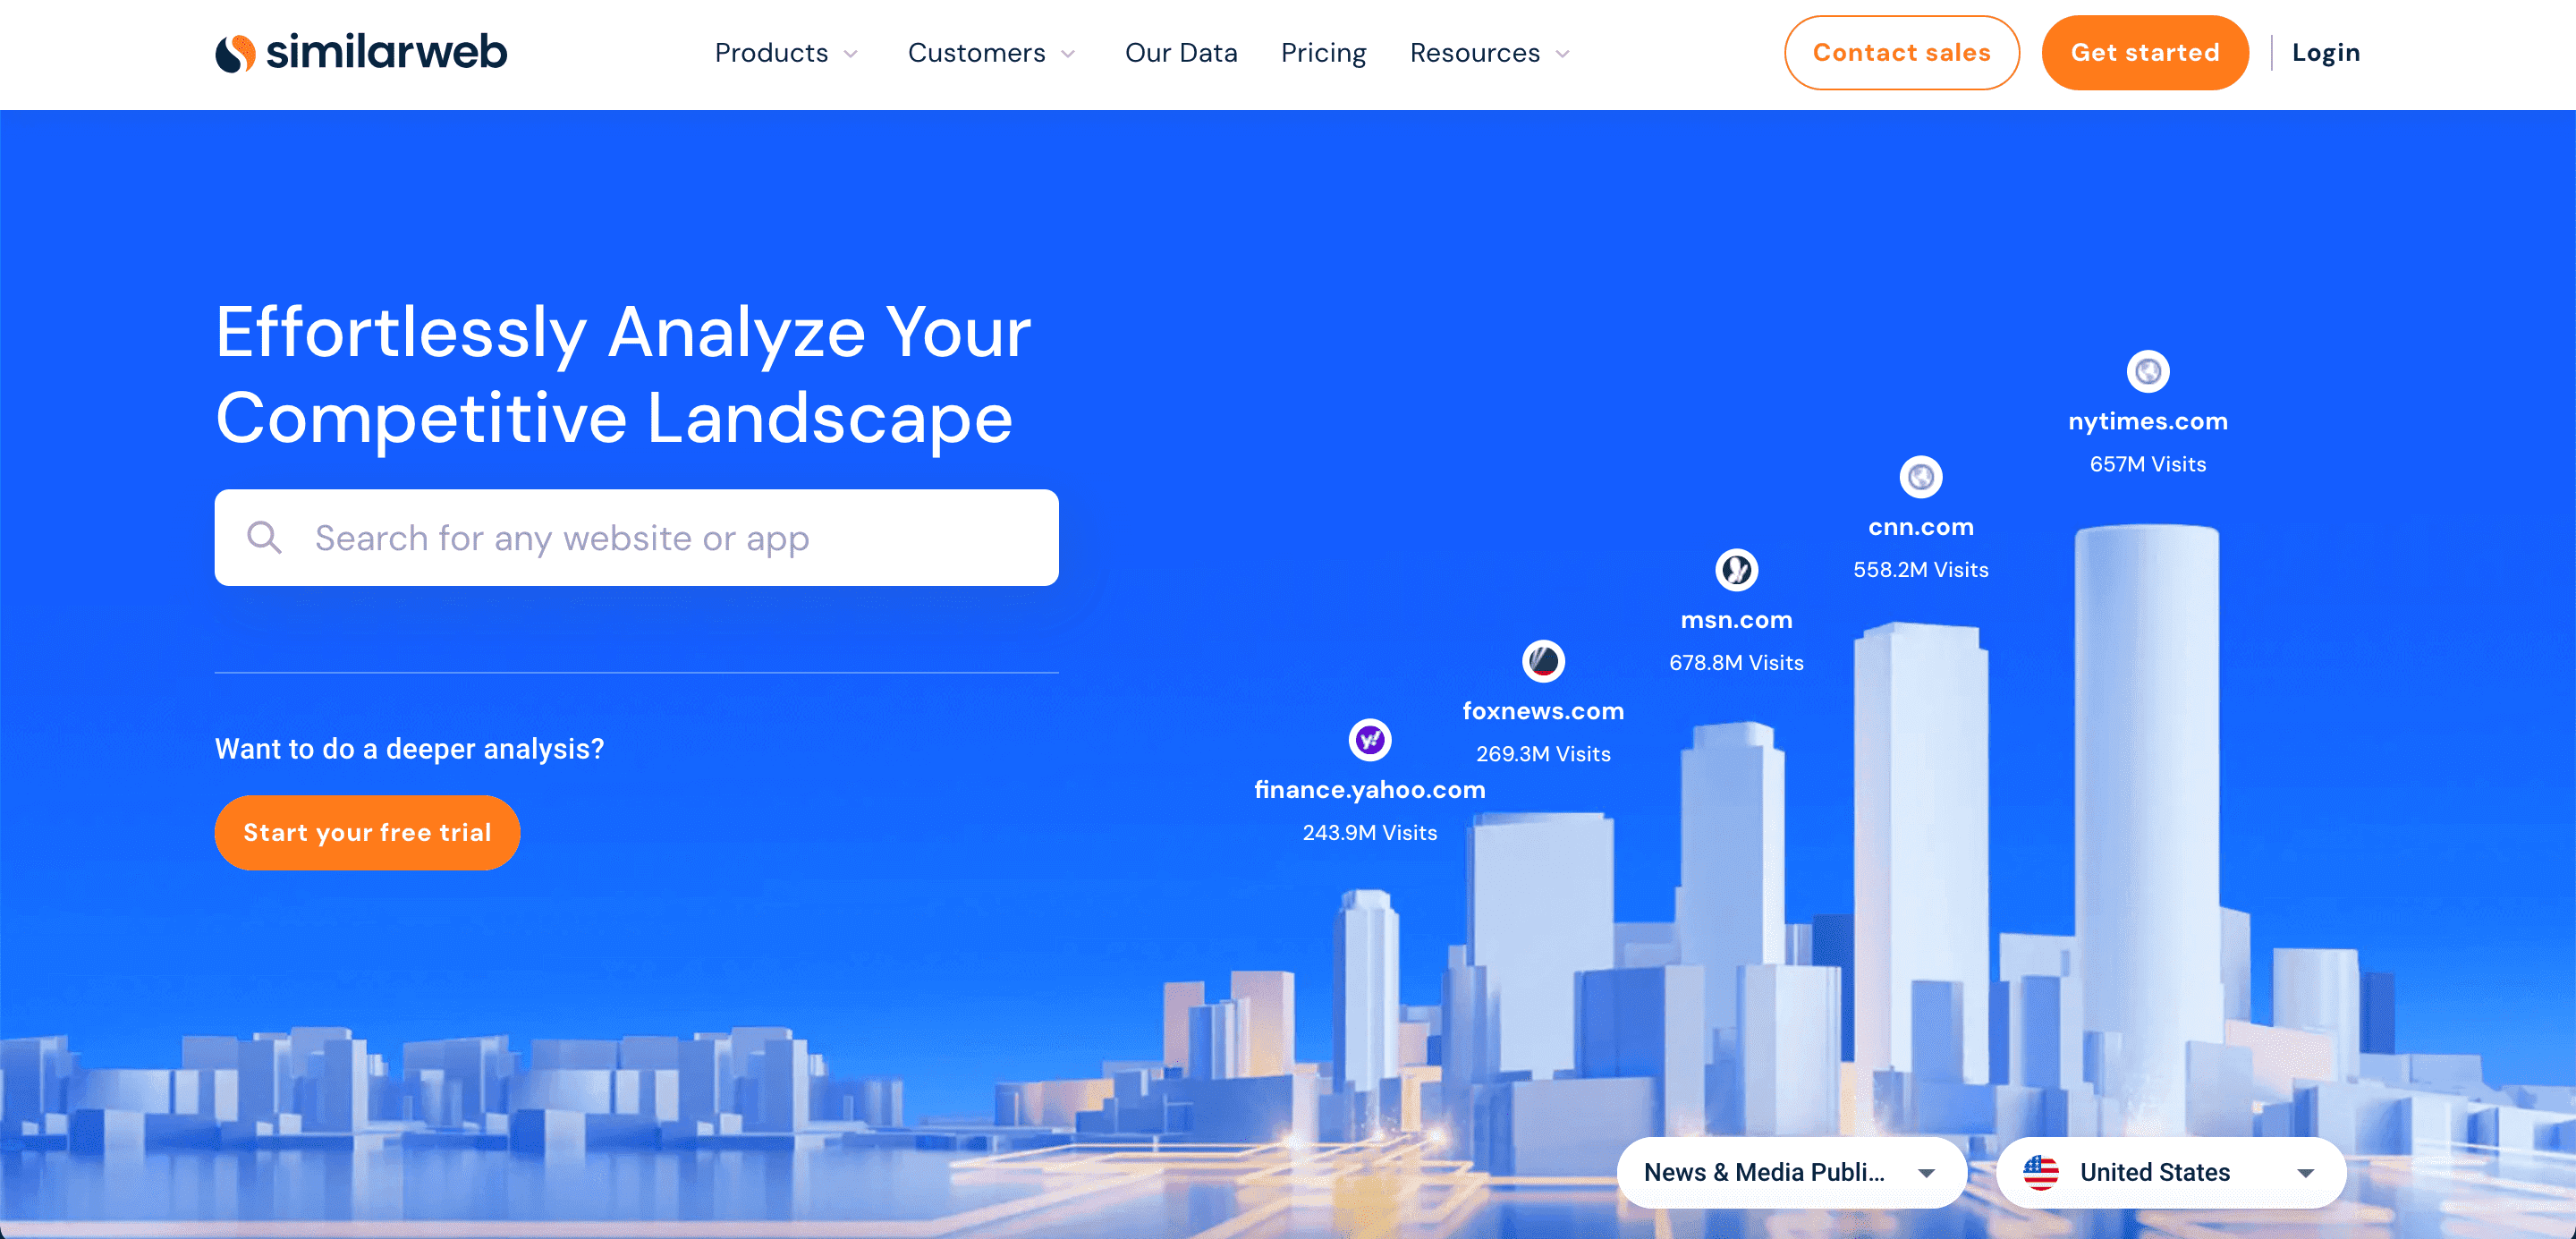
Task: Click the search magnifier icon
Action: tap(267, 538)
